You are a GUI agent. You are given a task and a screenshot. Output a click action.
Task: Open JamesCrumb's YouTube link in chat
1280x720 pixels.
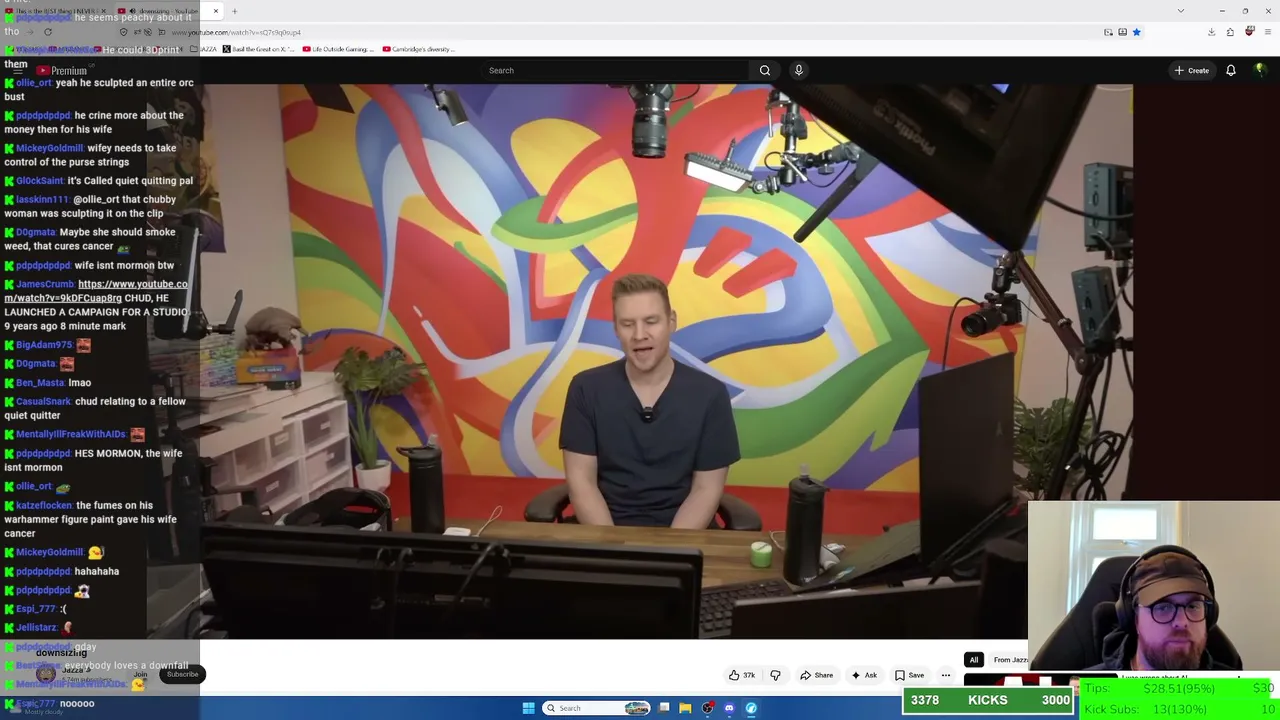click(x=96, y=291)
